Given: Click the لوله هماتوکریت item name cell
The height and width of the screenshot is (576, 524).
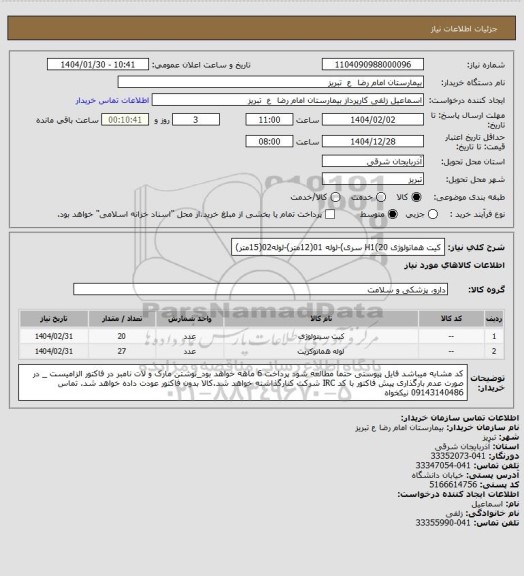Looking at the screenshot, I should click(321, 351).
